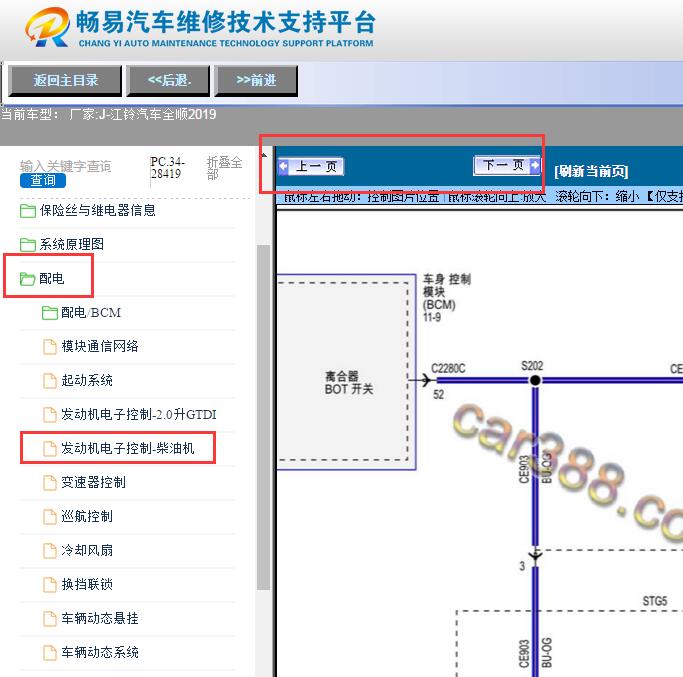Open 系统原理图 tree entry
This screenshot has height=677, width=683.
click(x=72, y=244)
